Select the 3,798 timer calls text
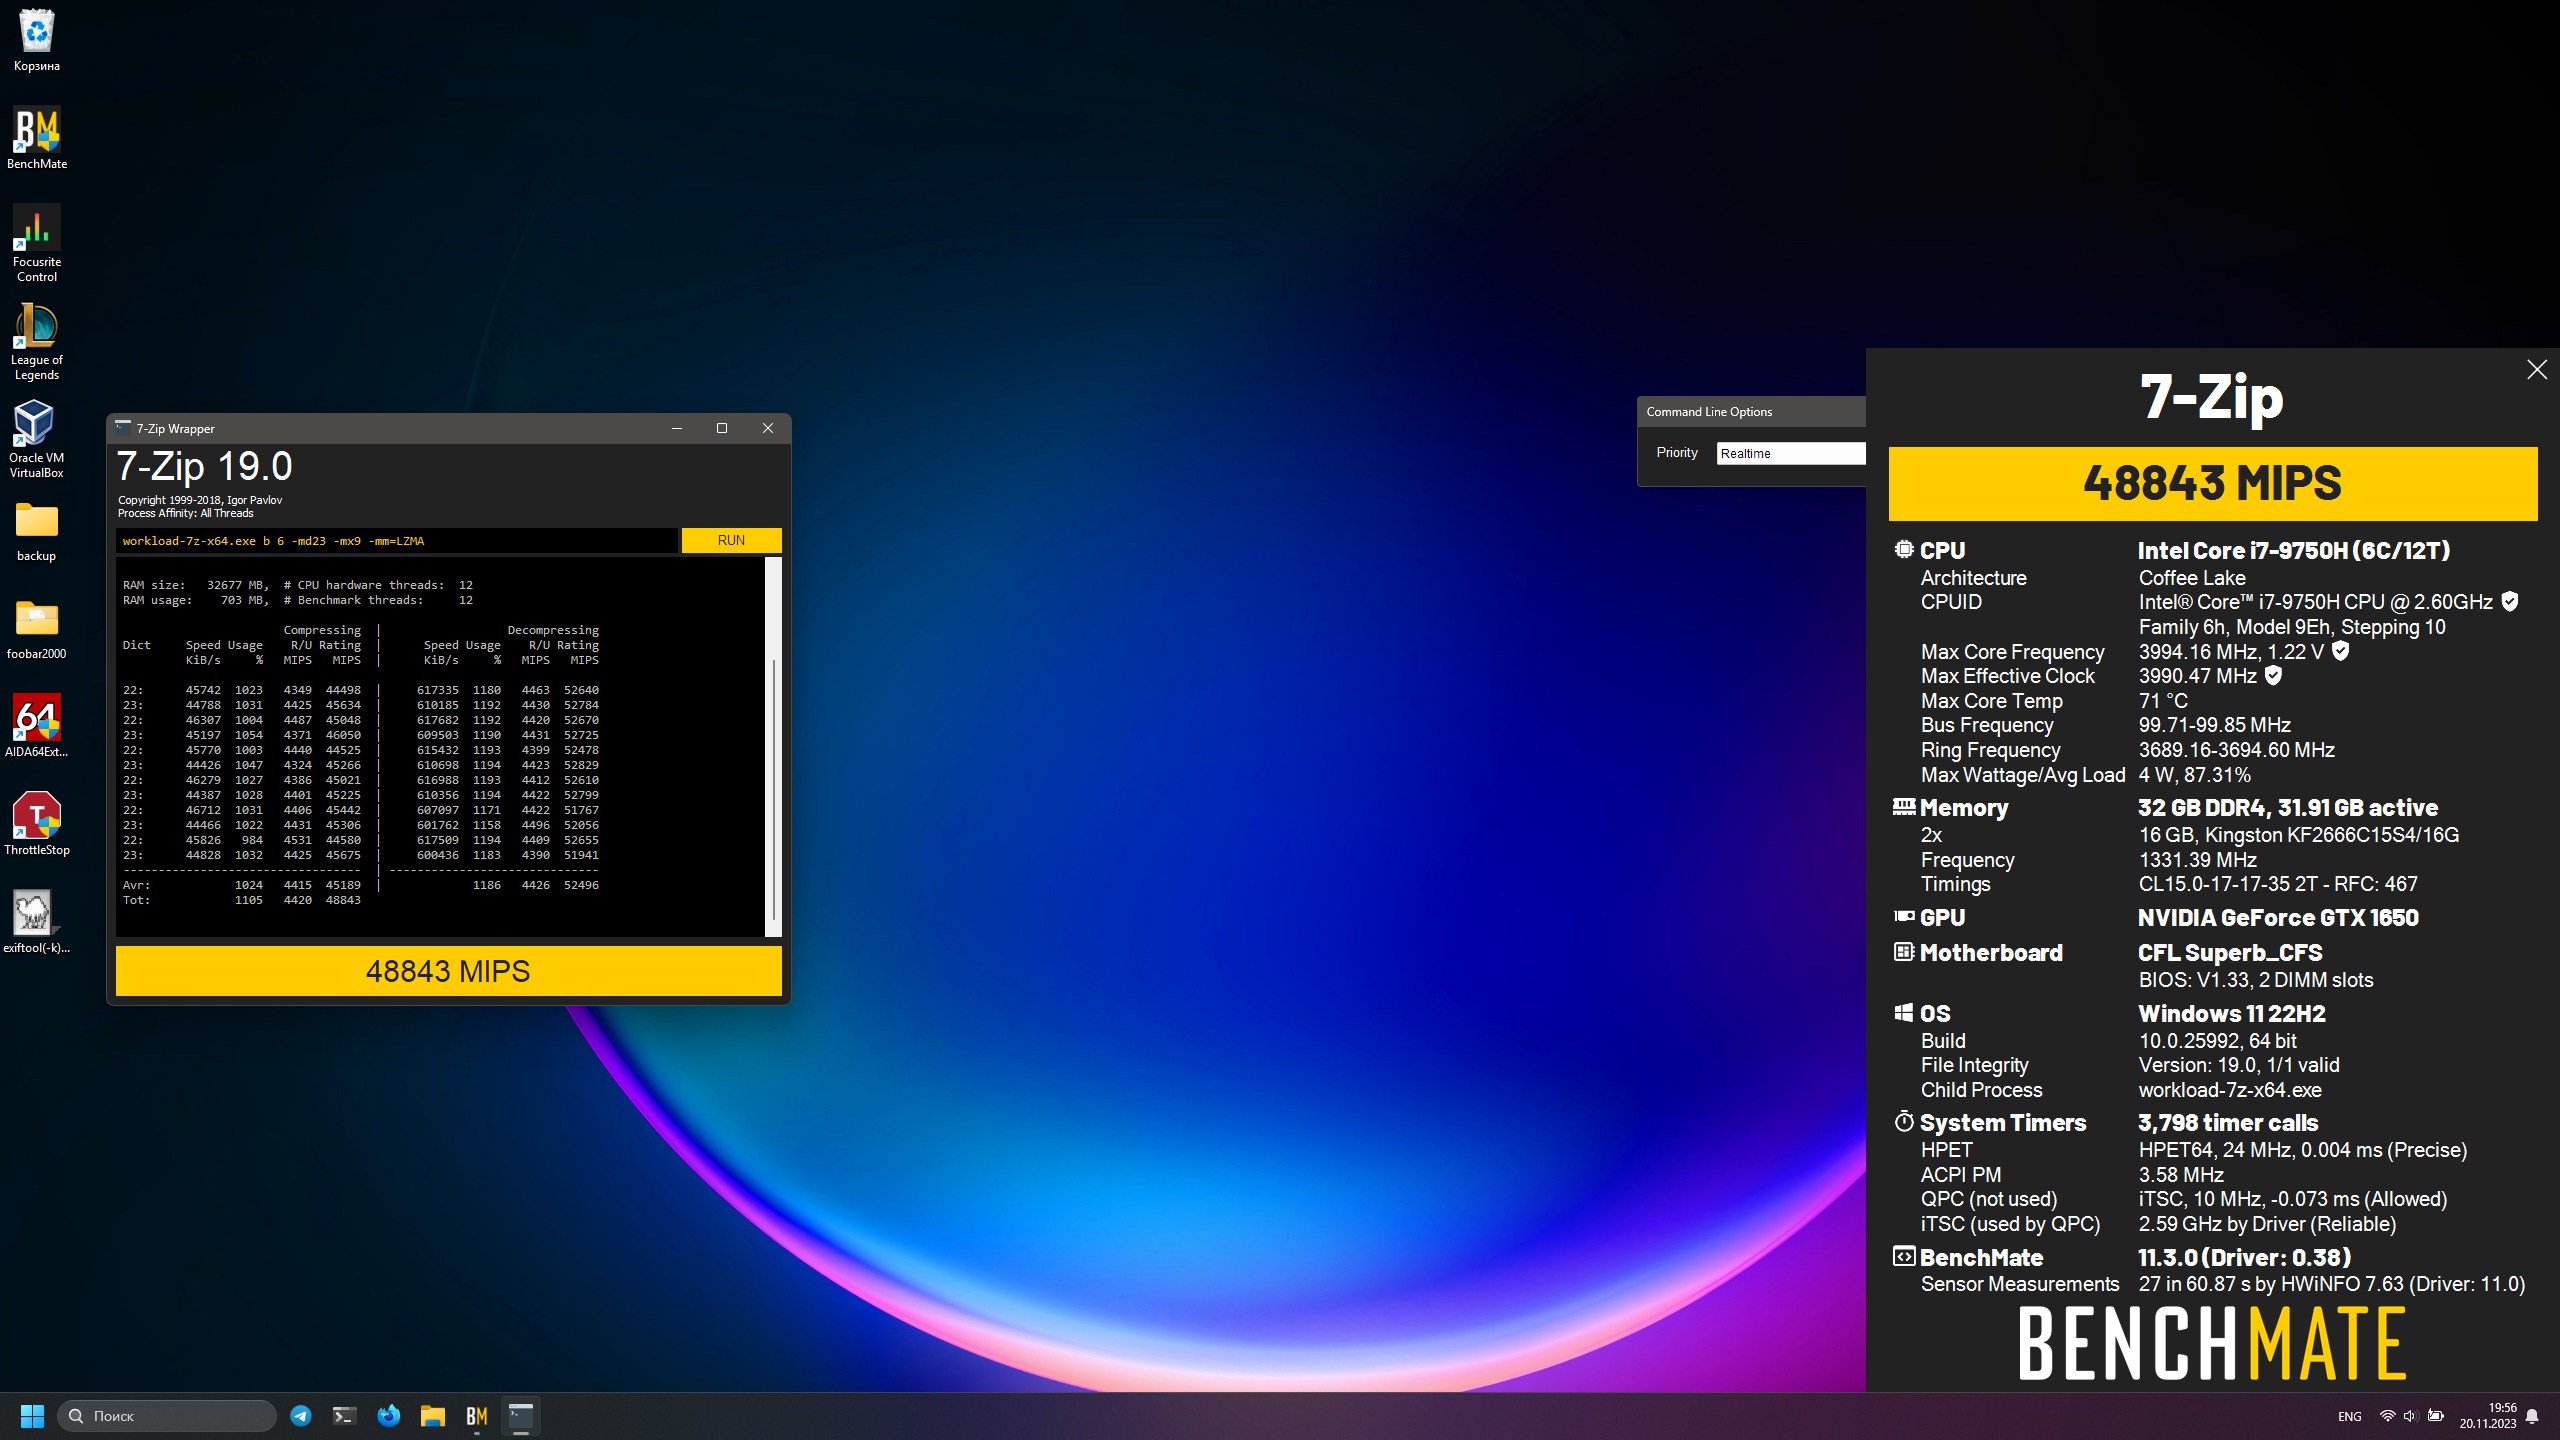Image resolution: width=2560 pixels, height=1440 pixels. pyautogui.click(x=2228, y=1123)
